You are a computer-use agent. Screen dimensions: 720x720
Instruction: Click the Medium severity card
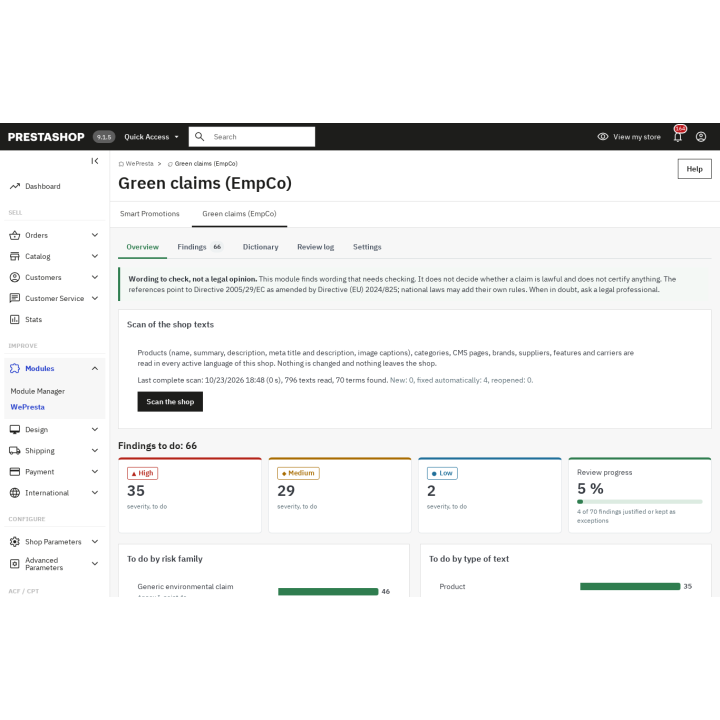pyautogui.click(x=340, y=495)
